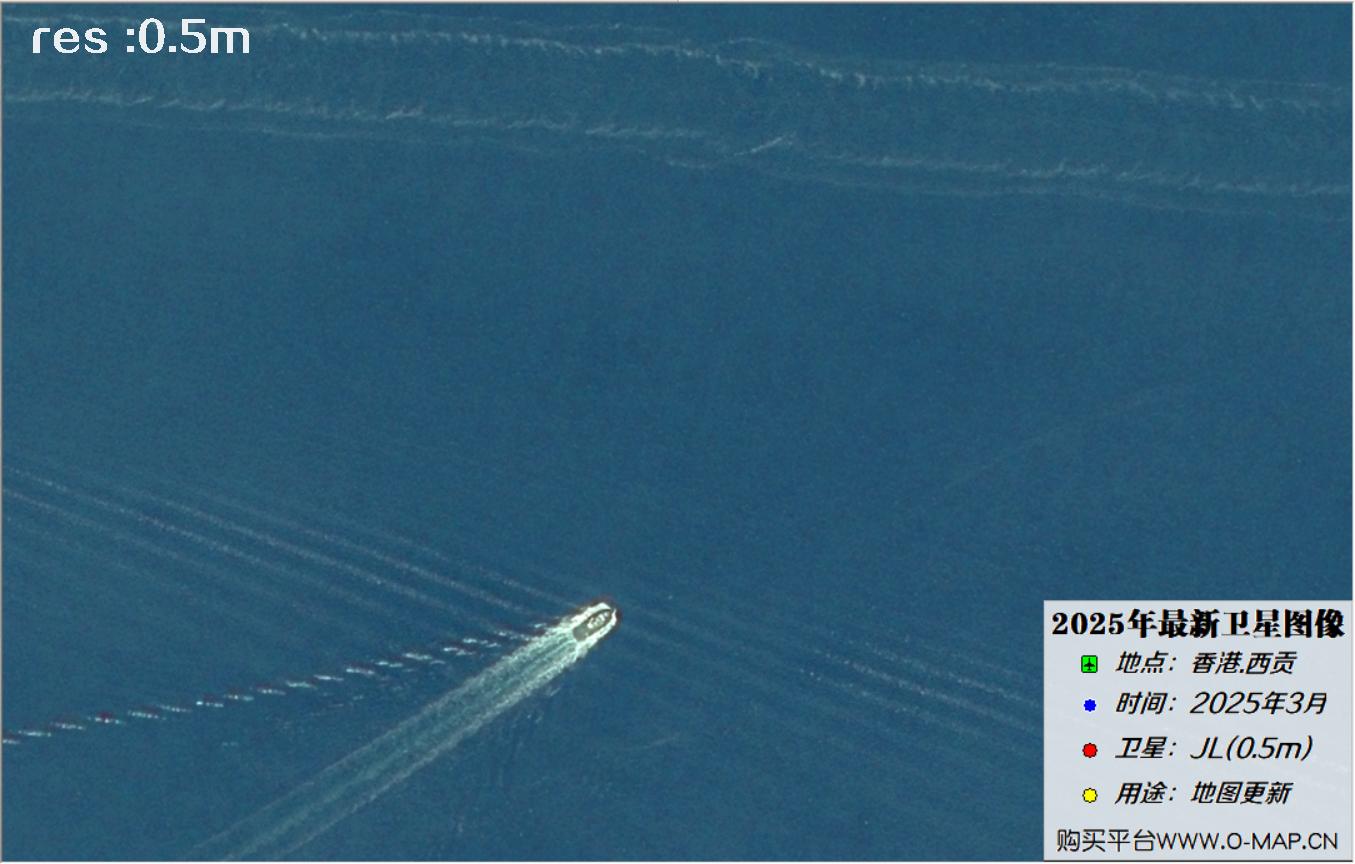Click the red dot beside 卫星
Image resolution: width=1355 pixels, height=864 pixels.
point(1089,750)
